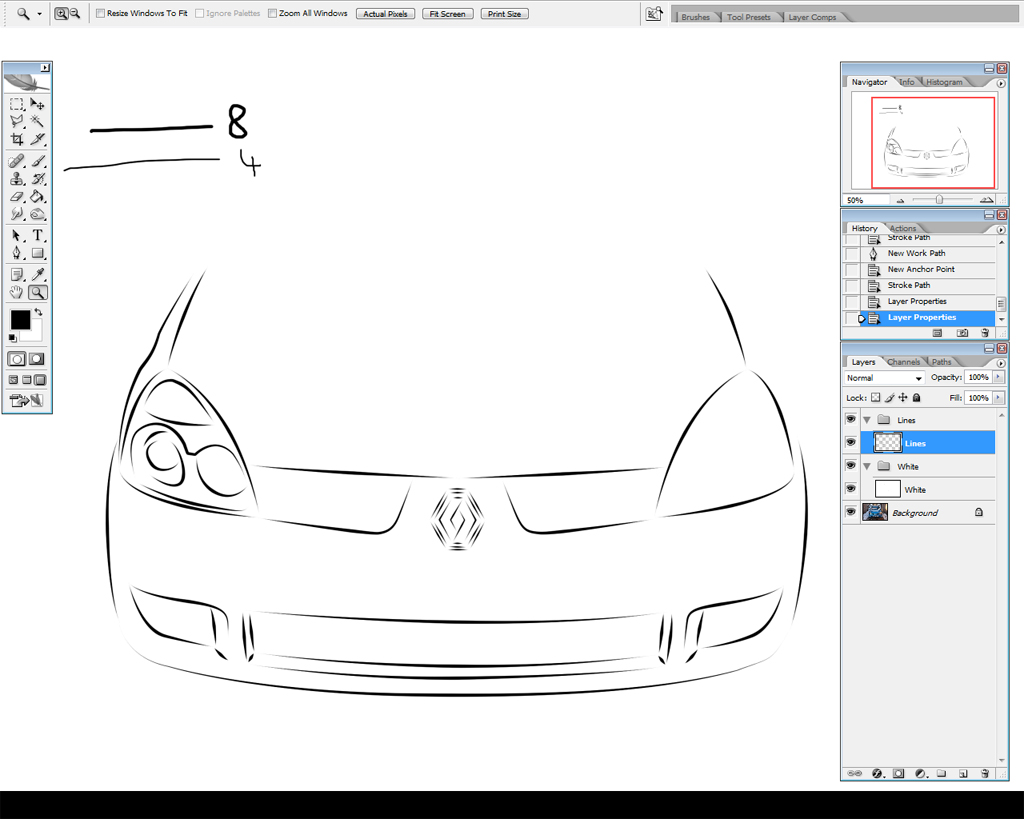Check the Zoom All Windows option
The width and height of the screenshot is (1024, 819).
[x=273, y=14]
